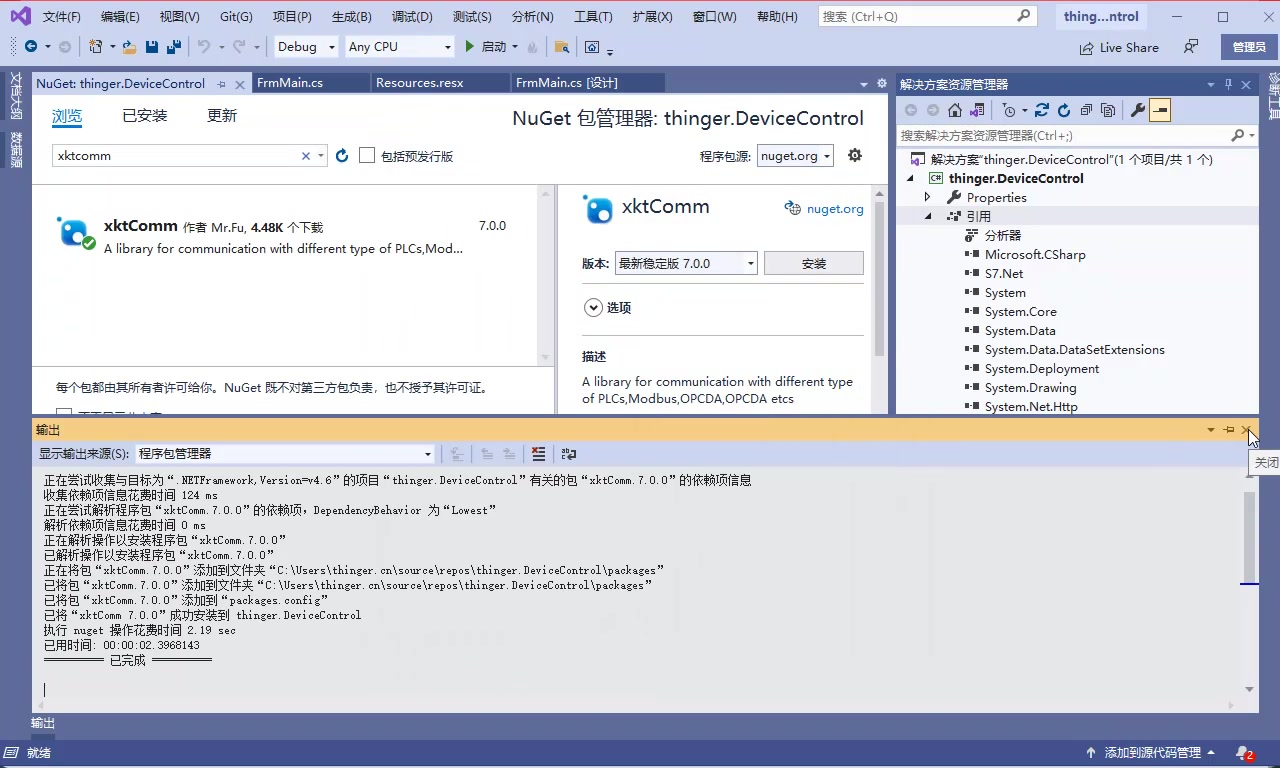Screen dimensions: 1280x768
Task: Toggle preview selected items button in Solution Explorer
Action: (x=1160, y=110)
